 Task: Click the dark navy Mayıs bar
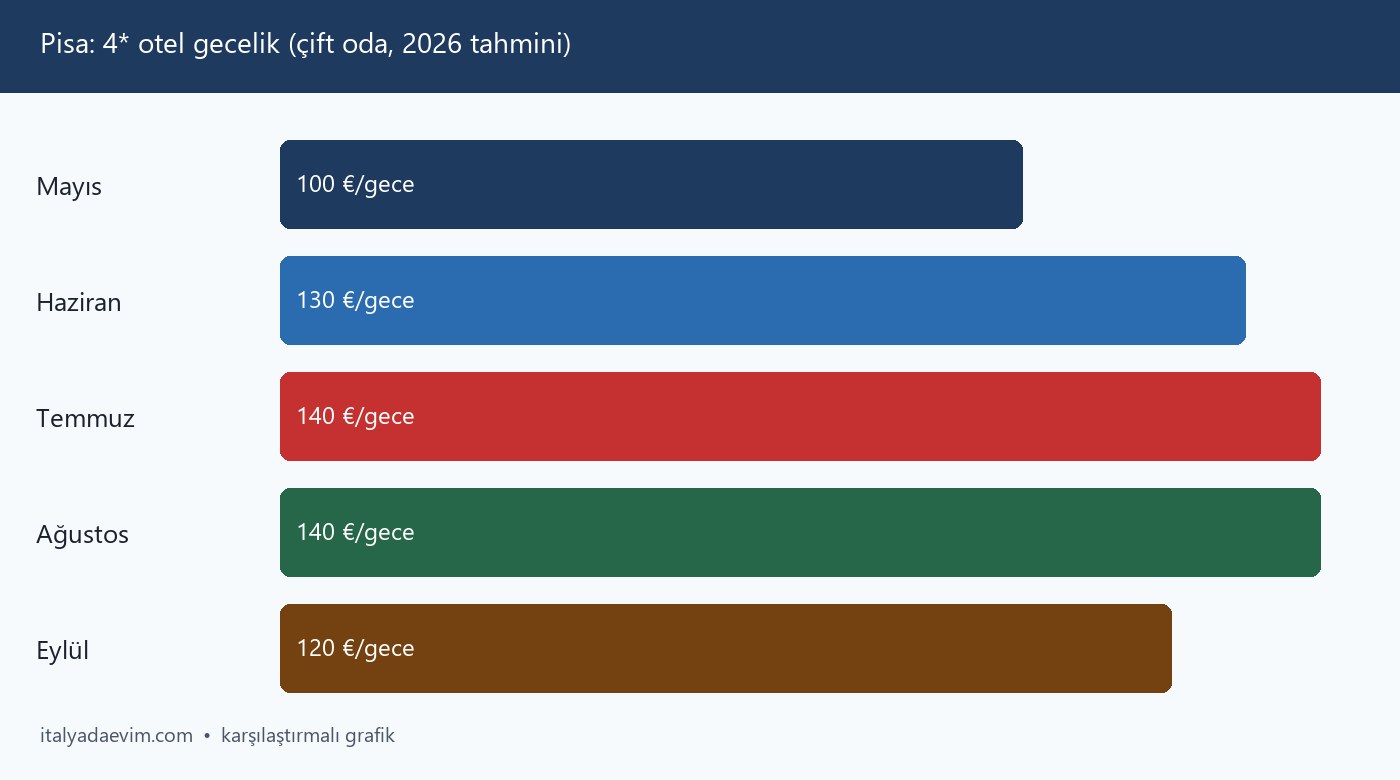651,184
